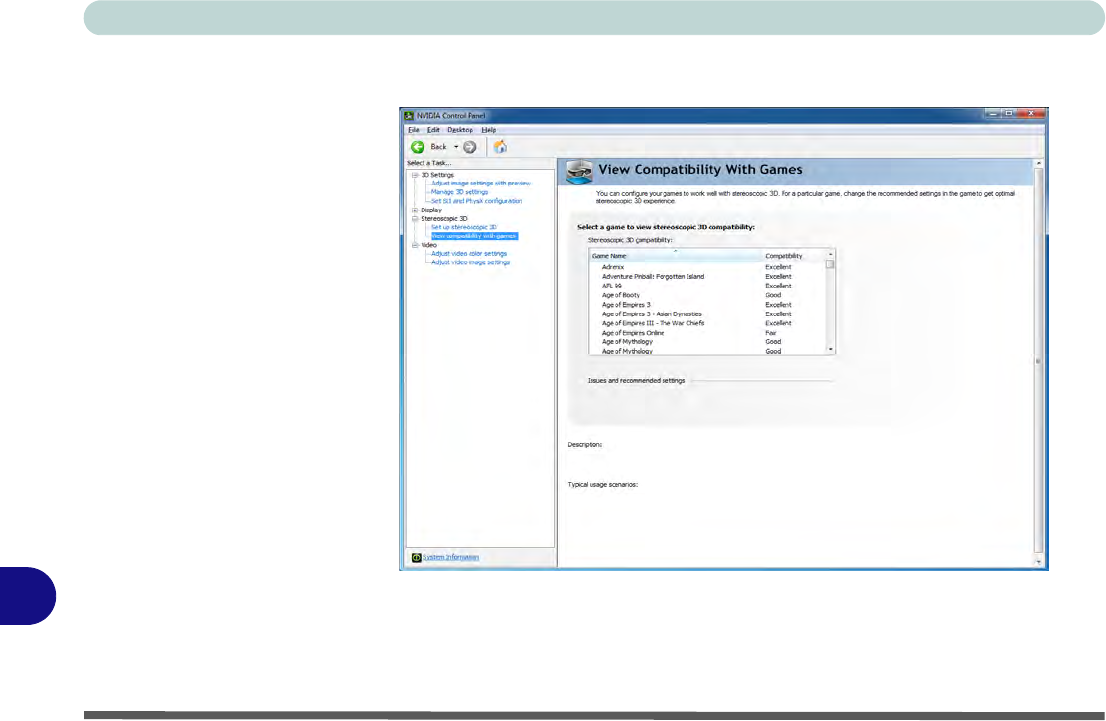This screenshot has width=1106, height=721.
Task: Collapse the Video tree node
Action: pos(414,245)
